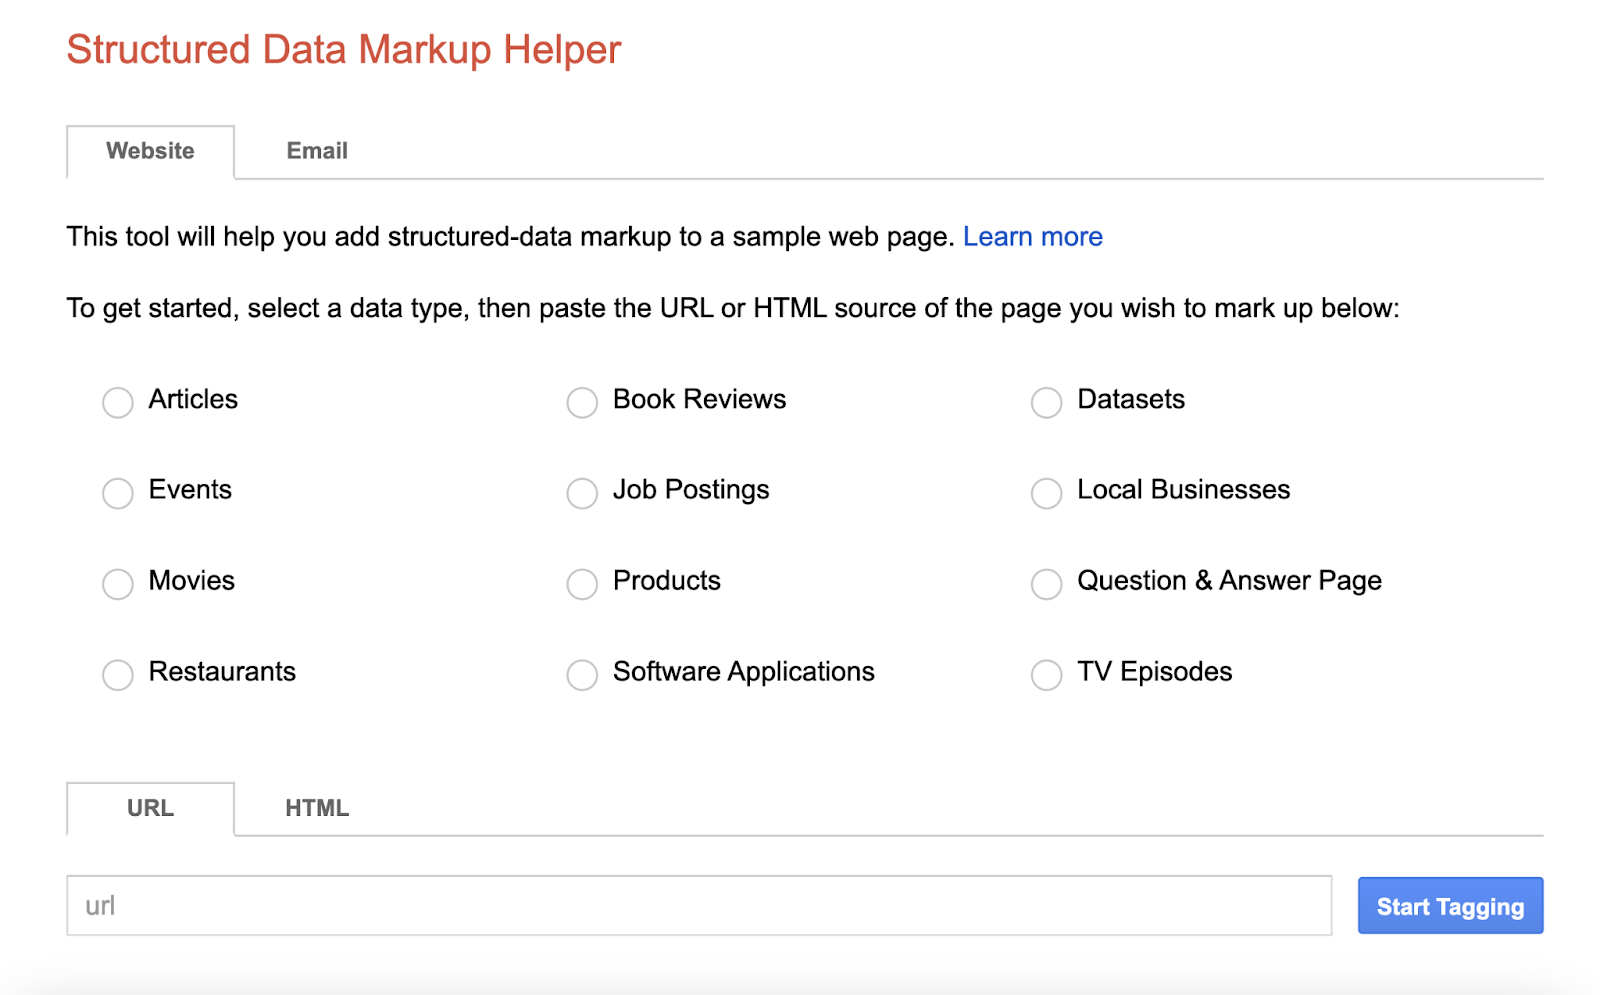Image resolution: width=1600 pixels, height=995 pixels.
Task: Select the Question & Answer Page data type
Action: coord(1046,584)
